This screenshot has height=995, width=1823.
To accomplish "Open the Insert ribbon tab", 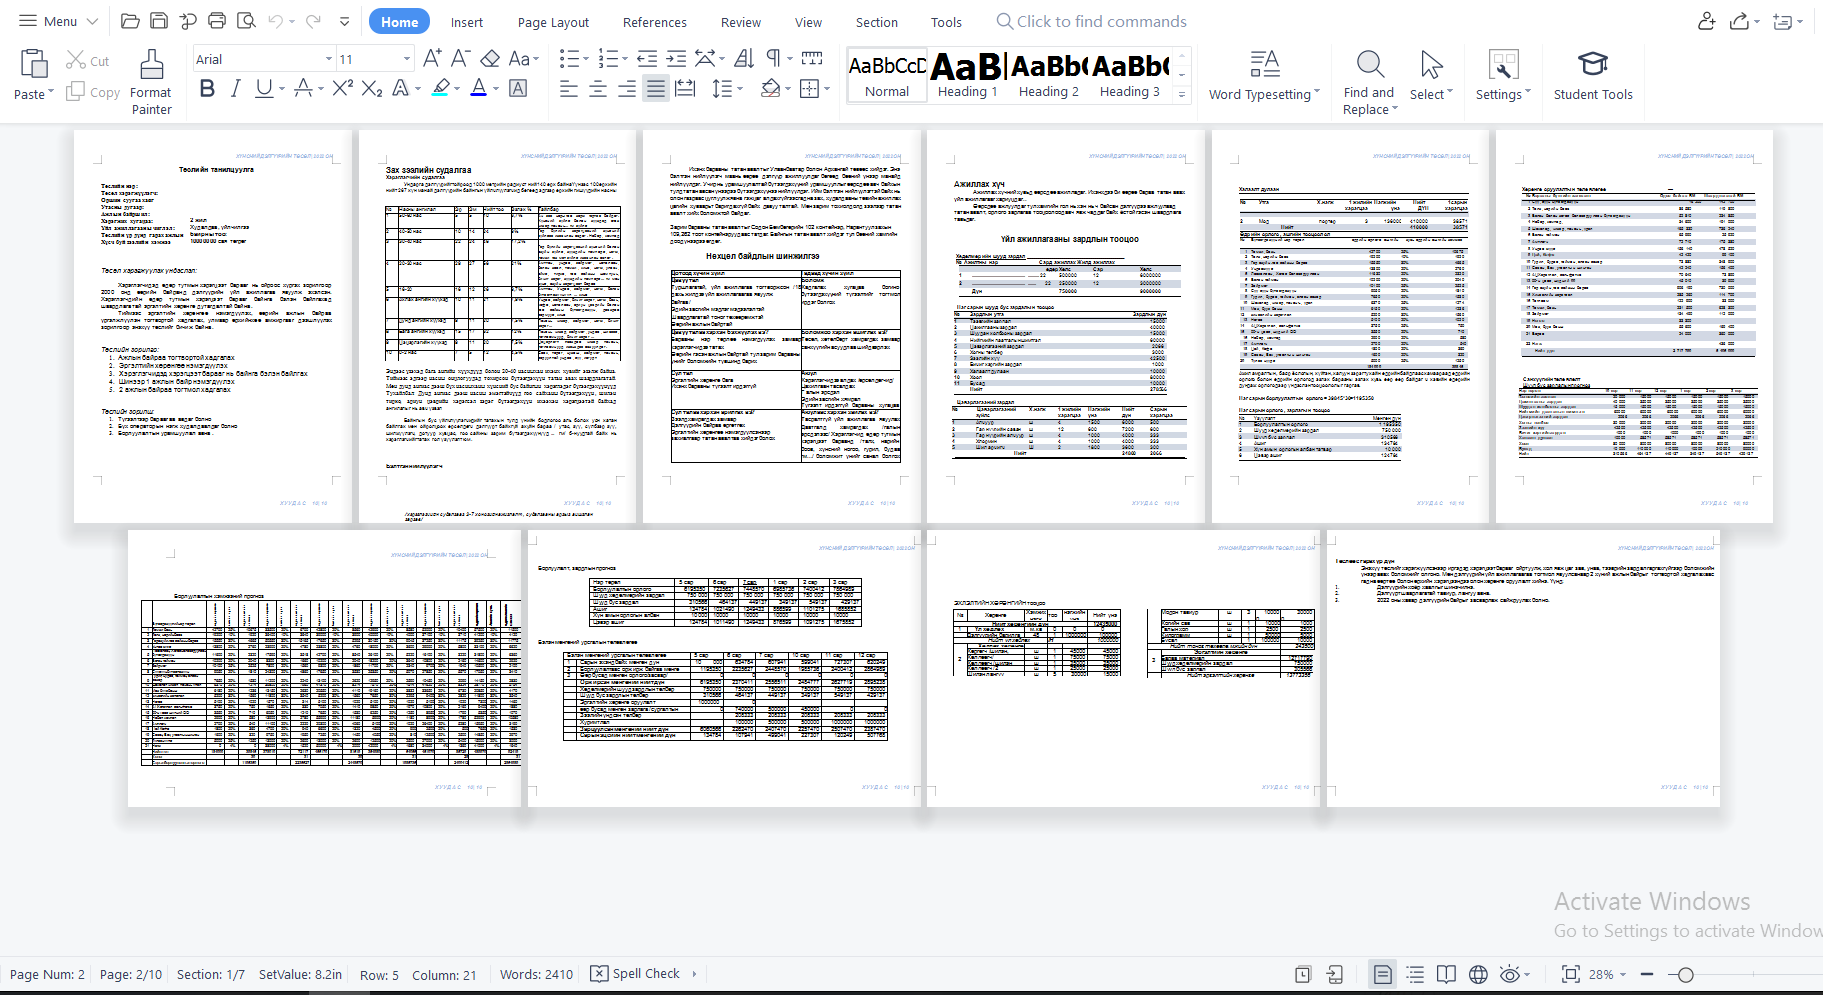I will (x=466, y=22).
